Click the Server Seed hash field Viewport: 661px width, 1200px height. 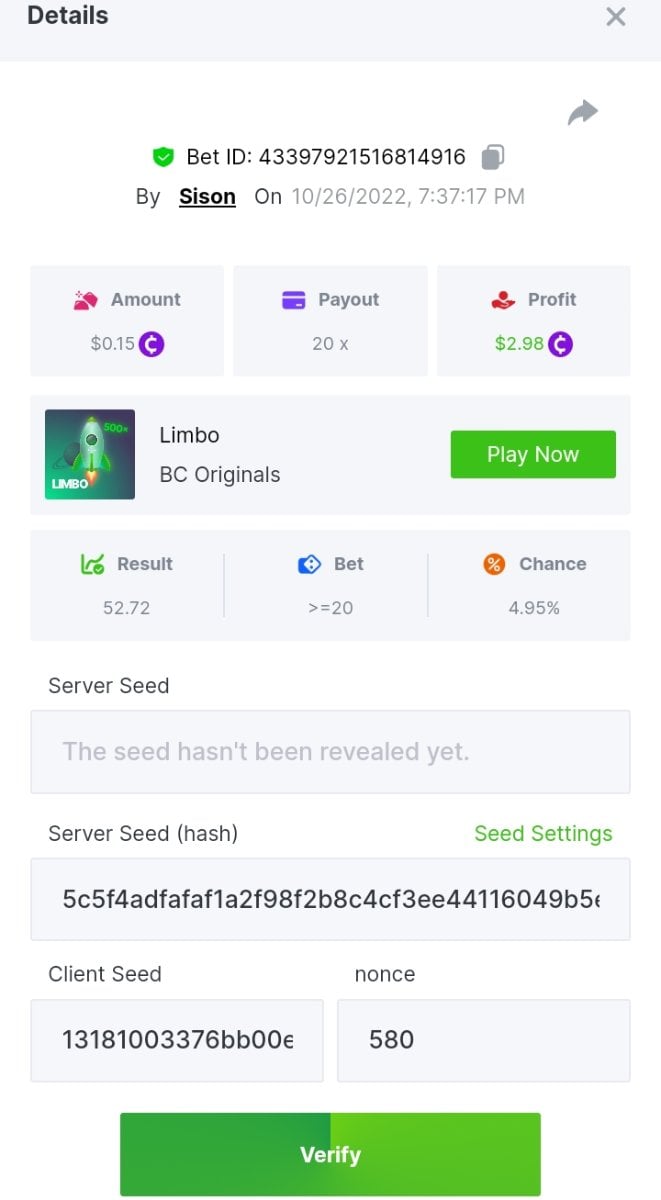(x=330, y=898)
